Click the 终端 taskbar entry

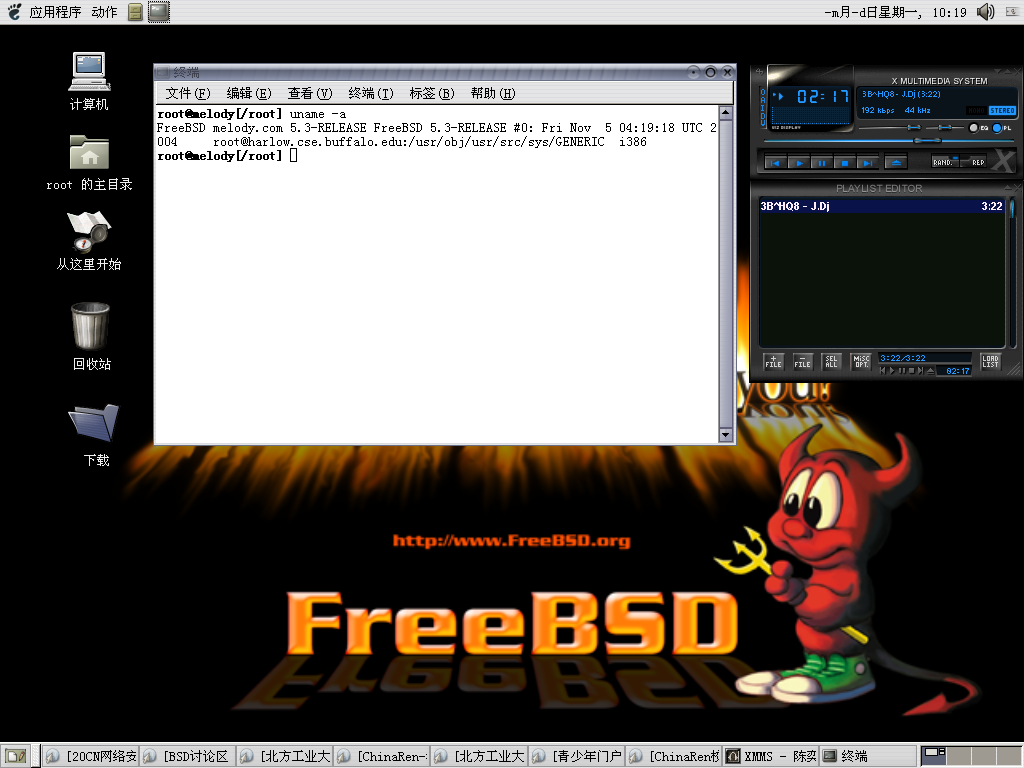[868, 756]
